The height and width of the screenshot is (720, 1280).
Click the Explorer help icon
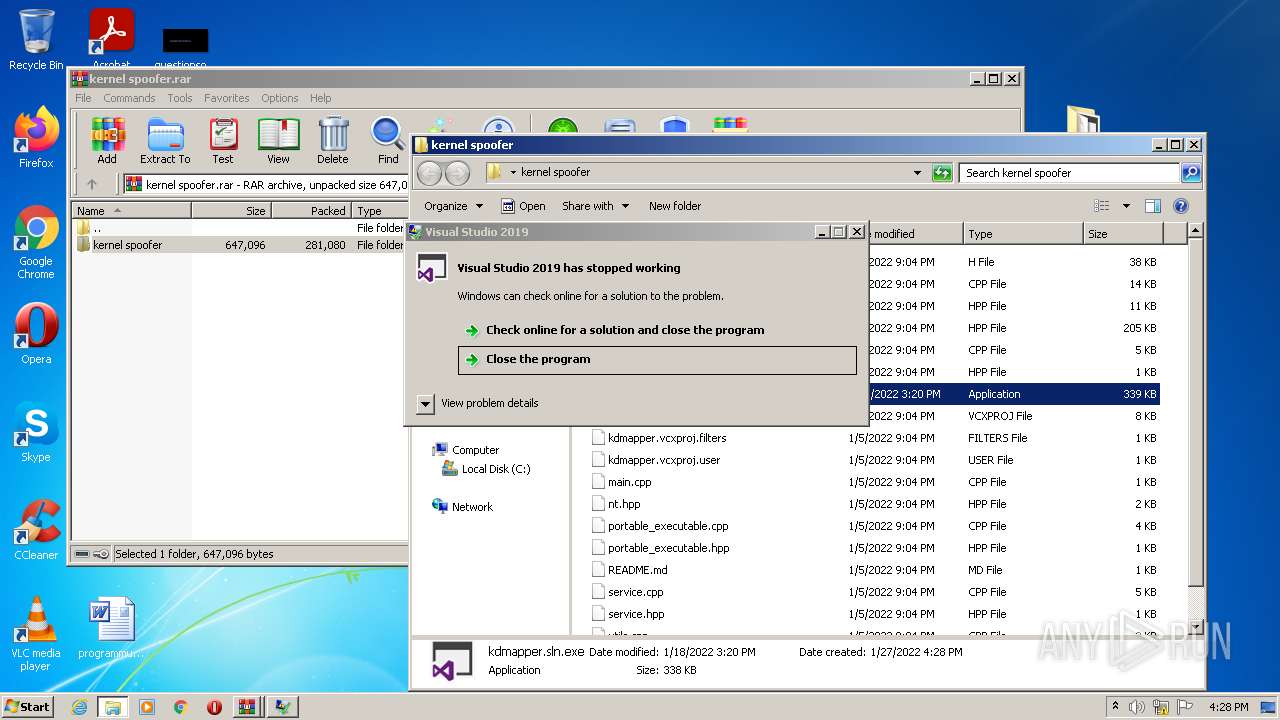(x=1180, y=206)
